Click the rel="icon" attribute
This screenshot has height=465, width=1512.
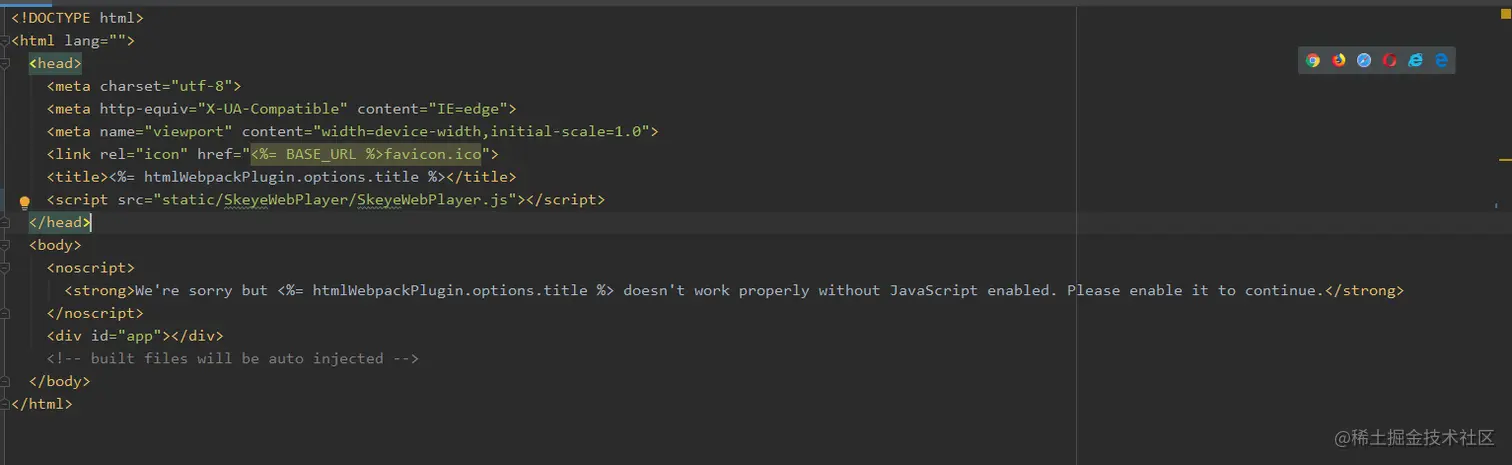pos(144,154)
